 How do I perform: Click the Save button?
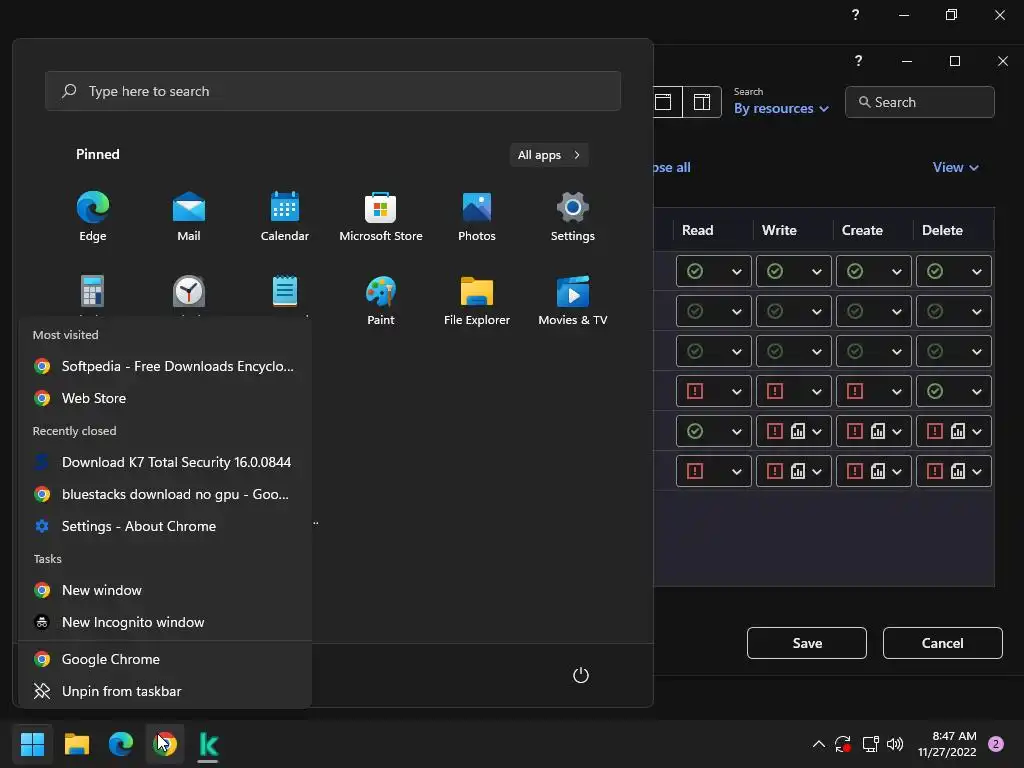[807, 643]
